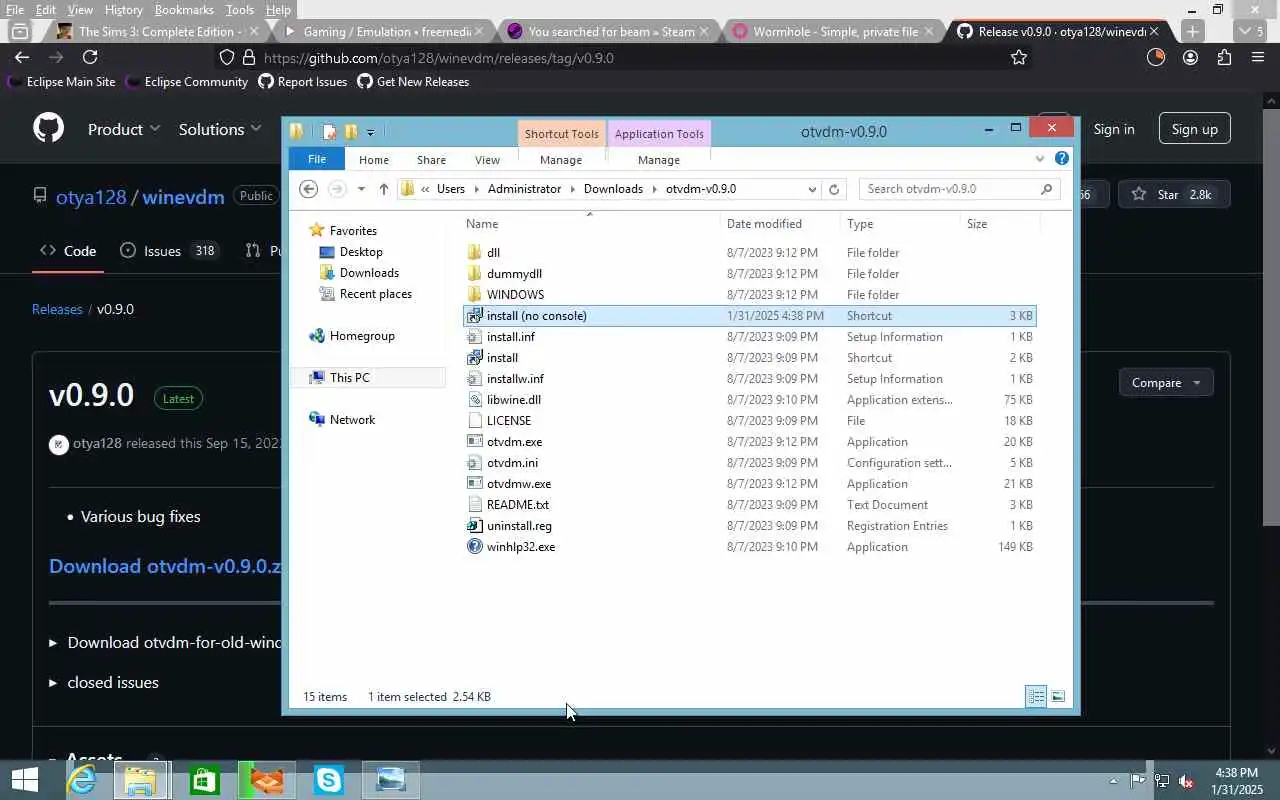Select winhlp32.exe file
Screen dimensions: 1280x800
520,547
